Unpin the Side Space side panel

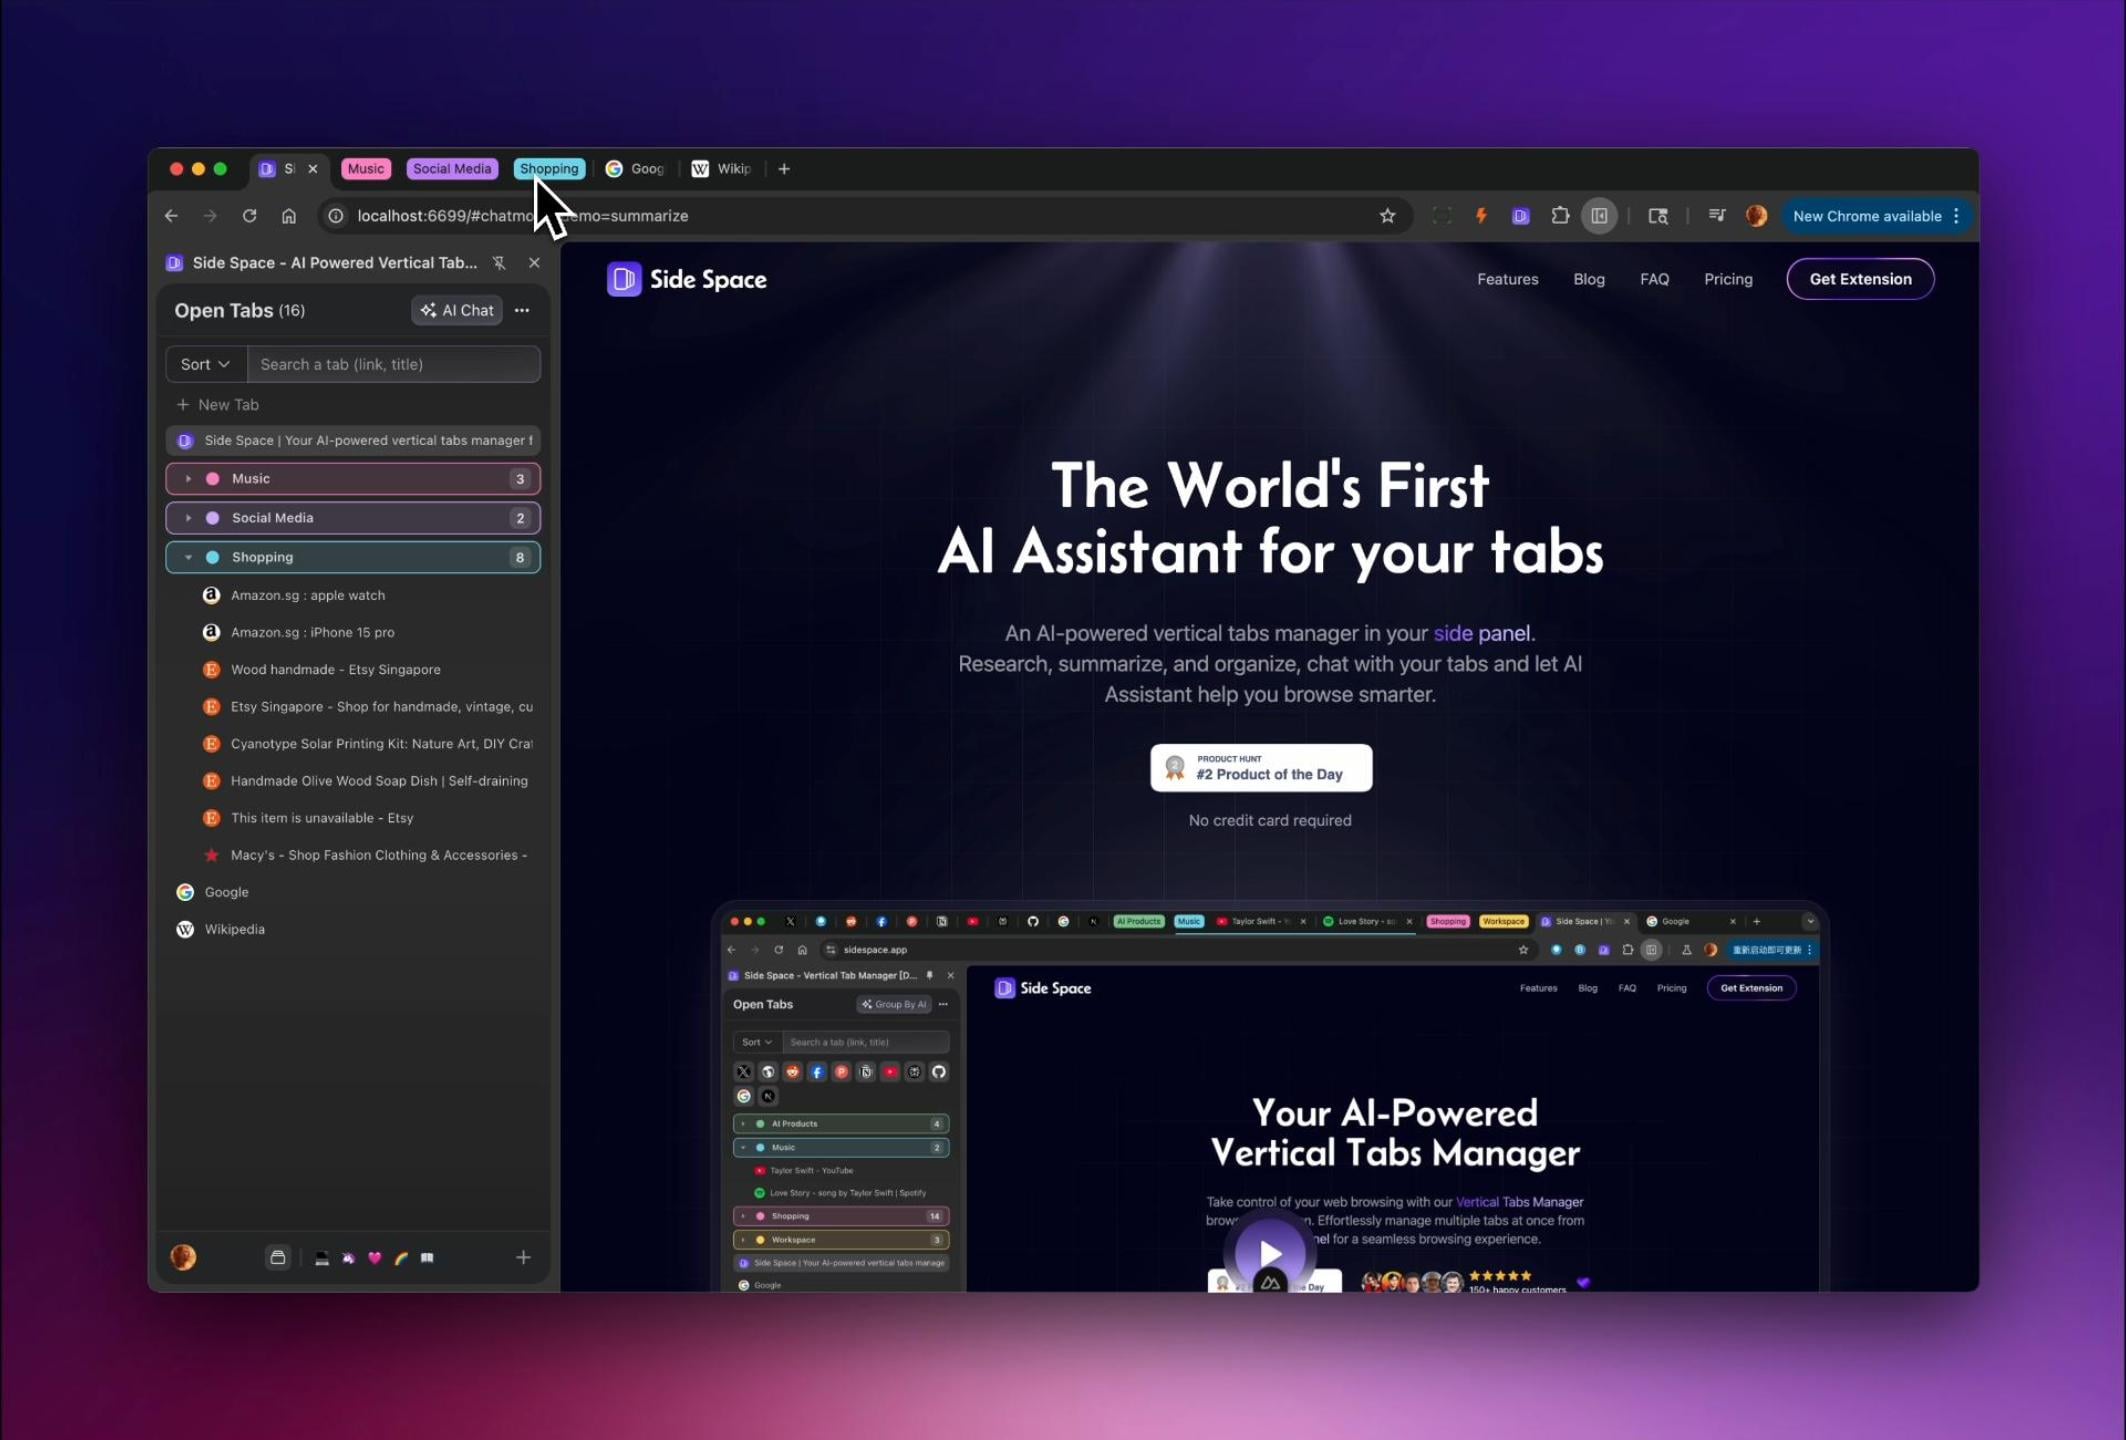pos(499,263)
